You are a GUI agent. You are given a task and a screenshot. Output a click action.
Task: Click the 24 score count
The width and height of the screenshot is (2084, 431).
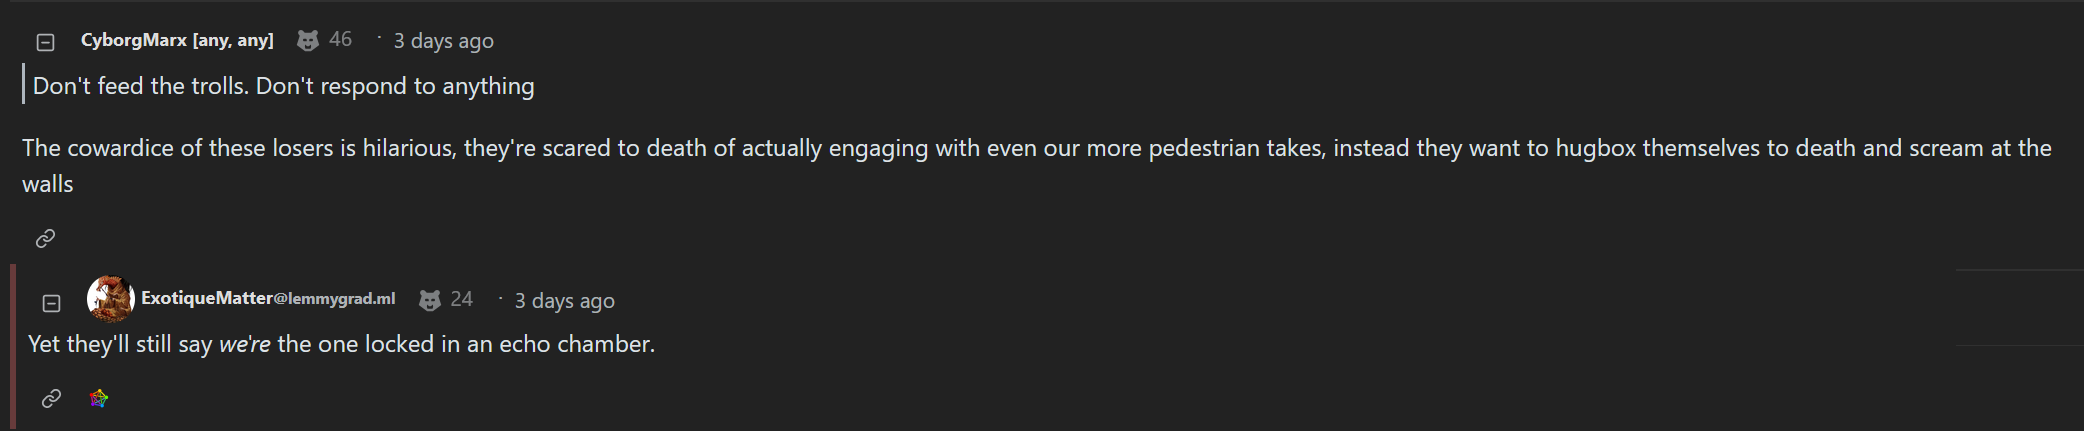coord(461,299)
